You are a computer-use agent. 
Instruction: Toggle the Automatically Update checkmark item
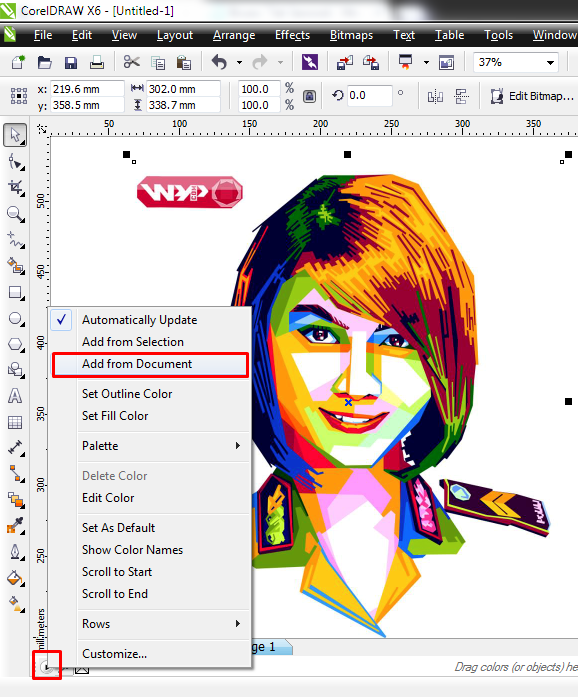pos(150,320)
